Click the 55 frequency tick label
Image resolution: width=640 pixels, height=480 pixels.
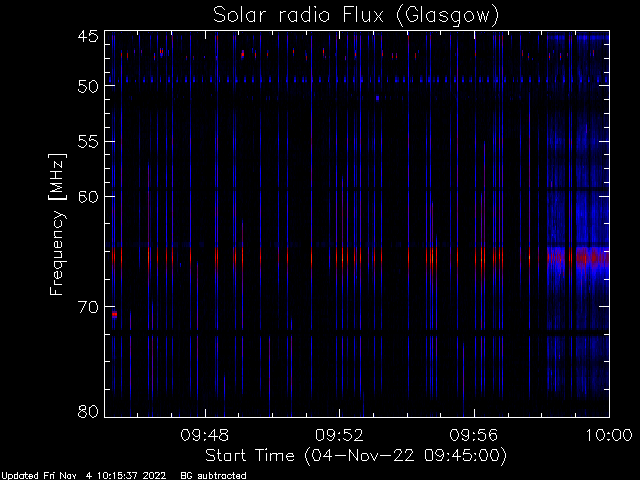[88, 142]
